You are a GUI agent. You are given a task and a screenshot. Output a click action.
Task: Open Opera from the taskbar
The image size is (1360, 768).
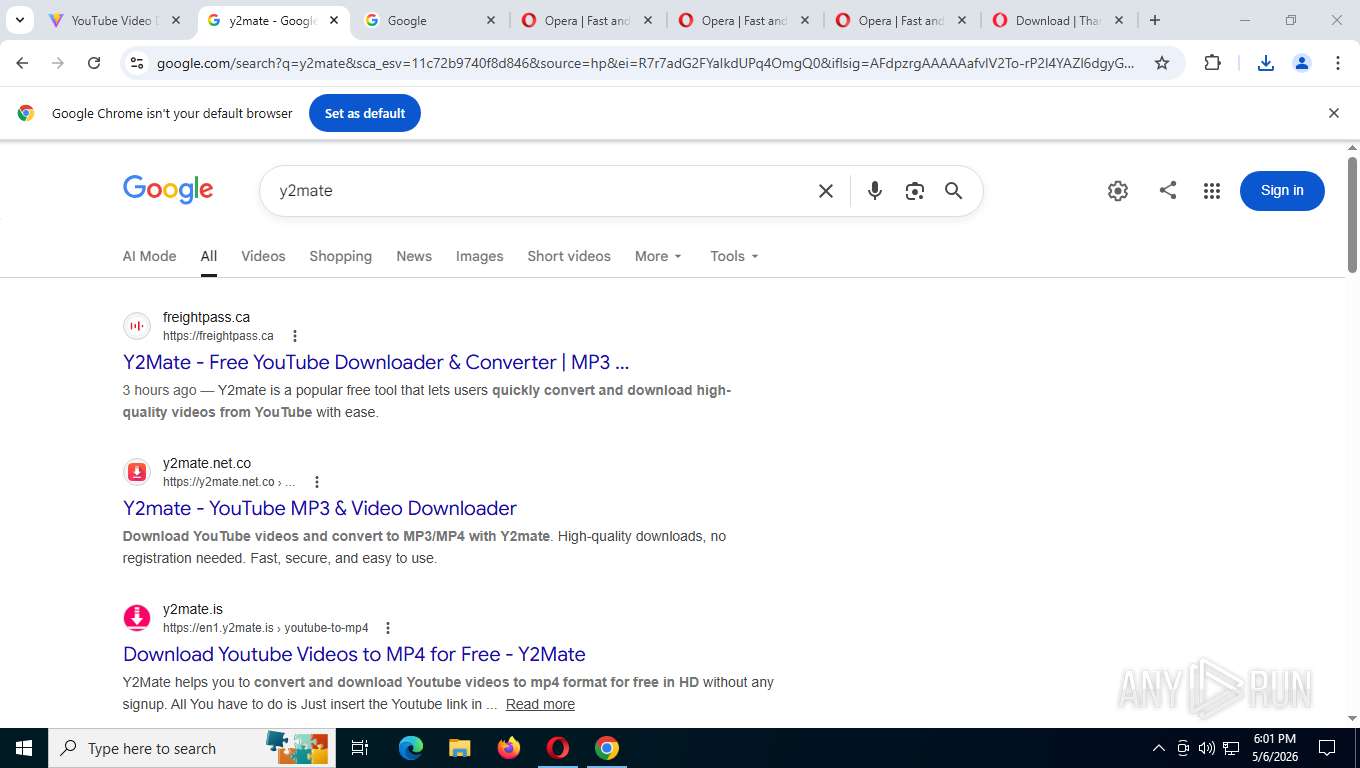(x=558, y=748)
